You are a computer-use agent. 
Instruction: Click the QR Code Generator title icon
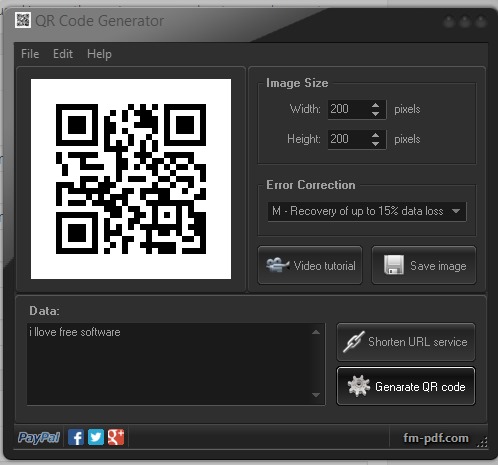[23, 20]
